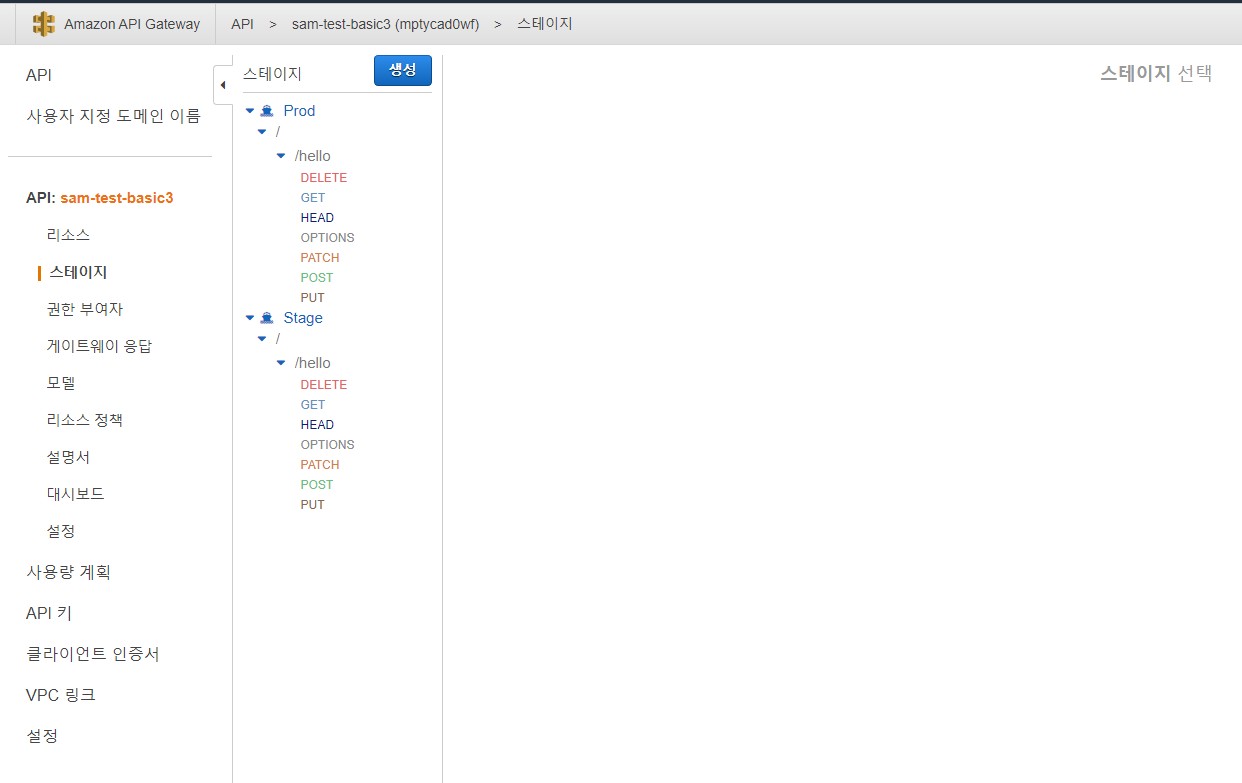Click the 생성 (Create) button
Screen dimensions: 1242x783
coord(403,71)
